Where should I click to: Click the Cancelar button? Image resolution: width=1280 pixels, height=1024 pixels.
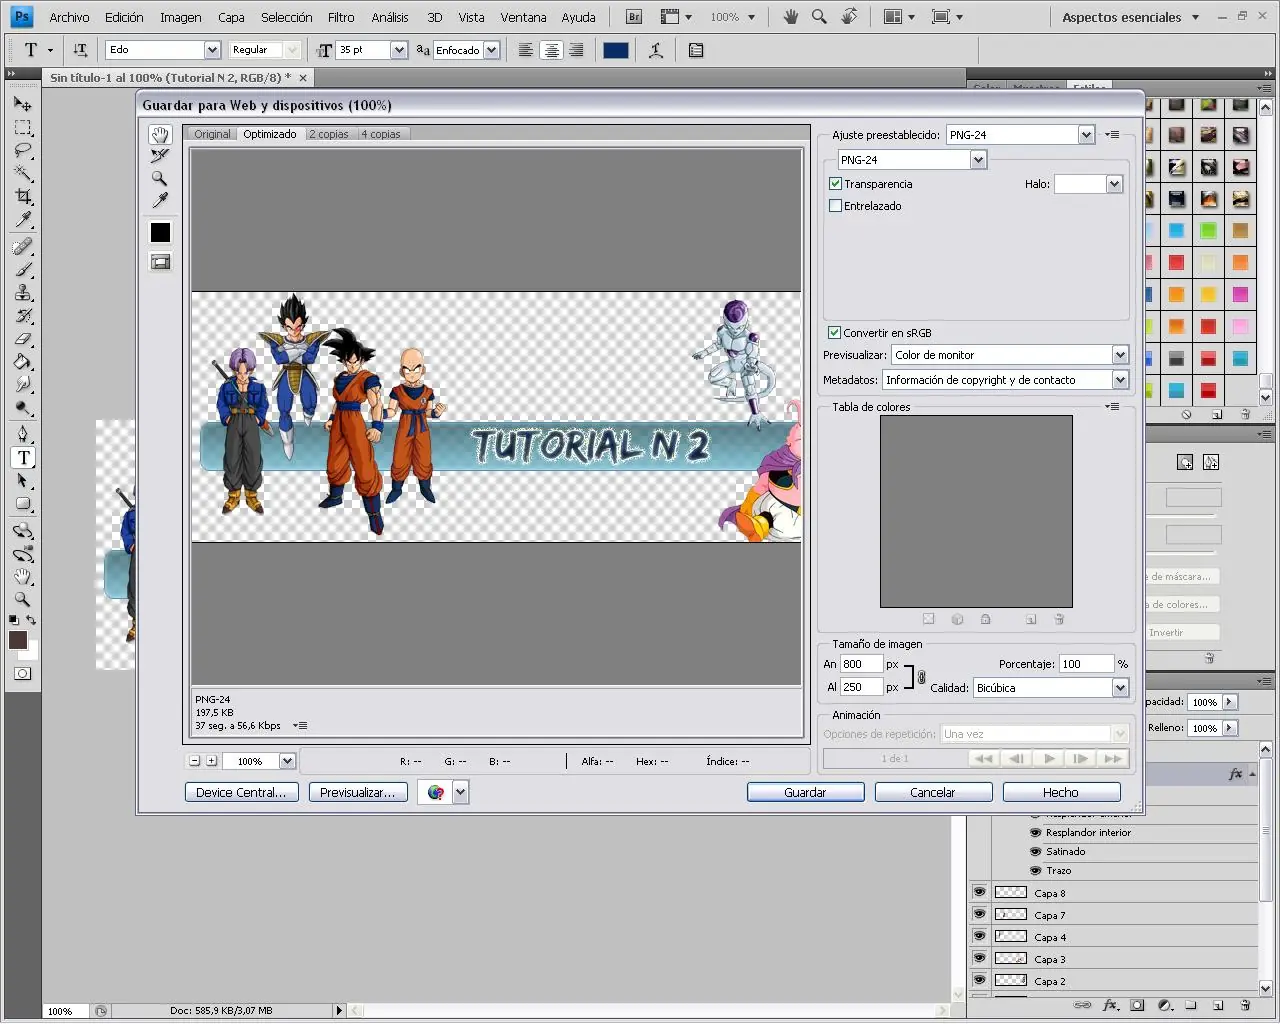pyautogui.click(x=933, y=792)
